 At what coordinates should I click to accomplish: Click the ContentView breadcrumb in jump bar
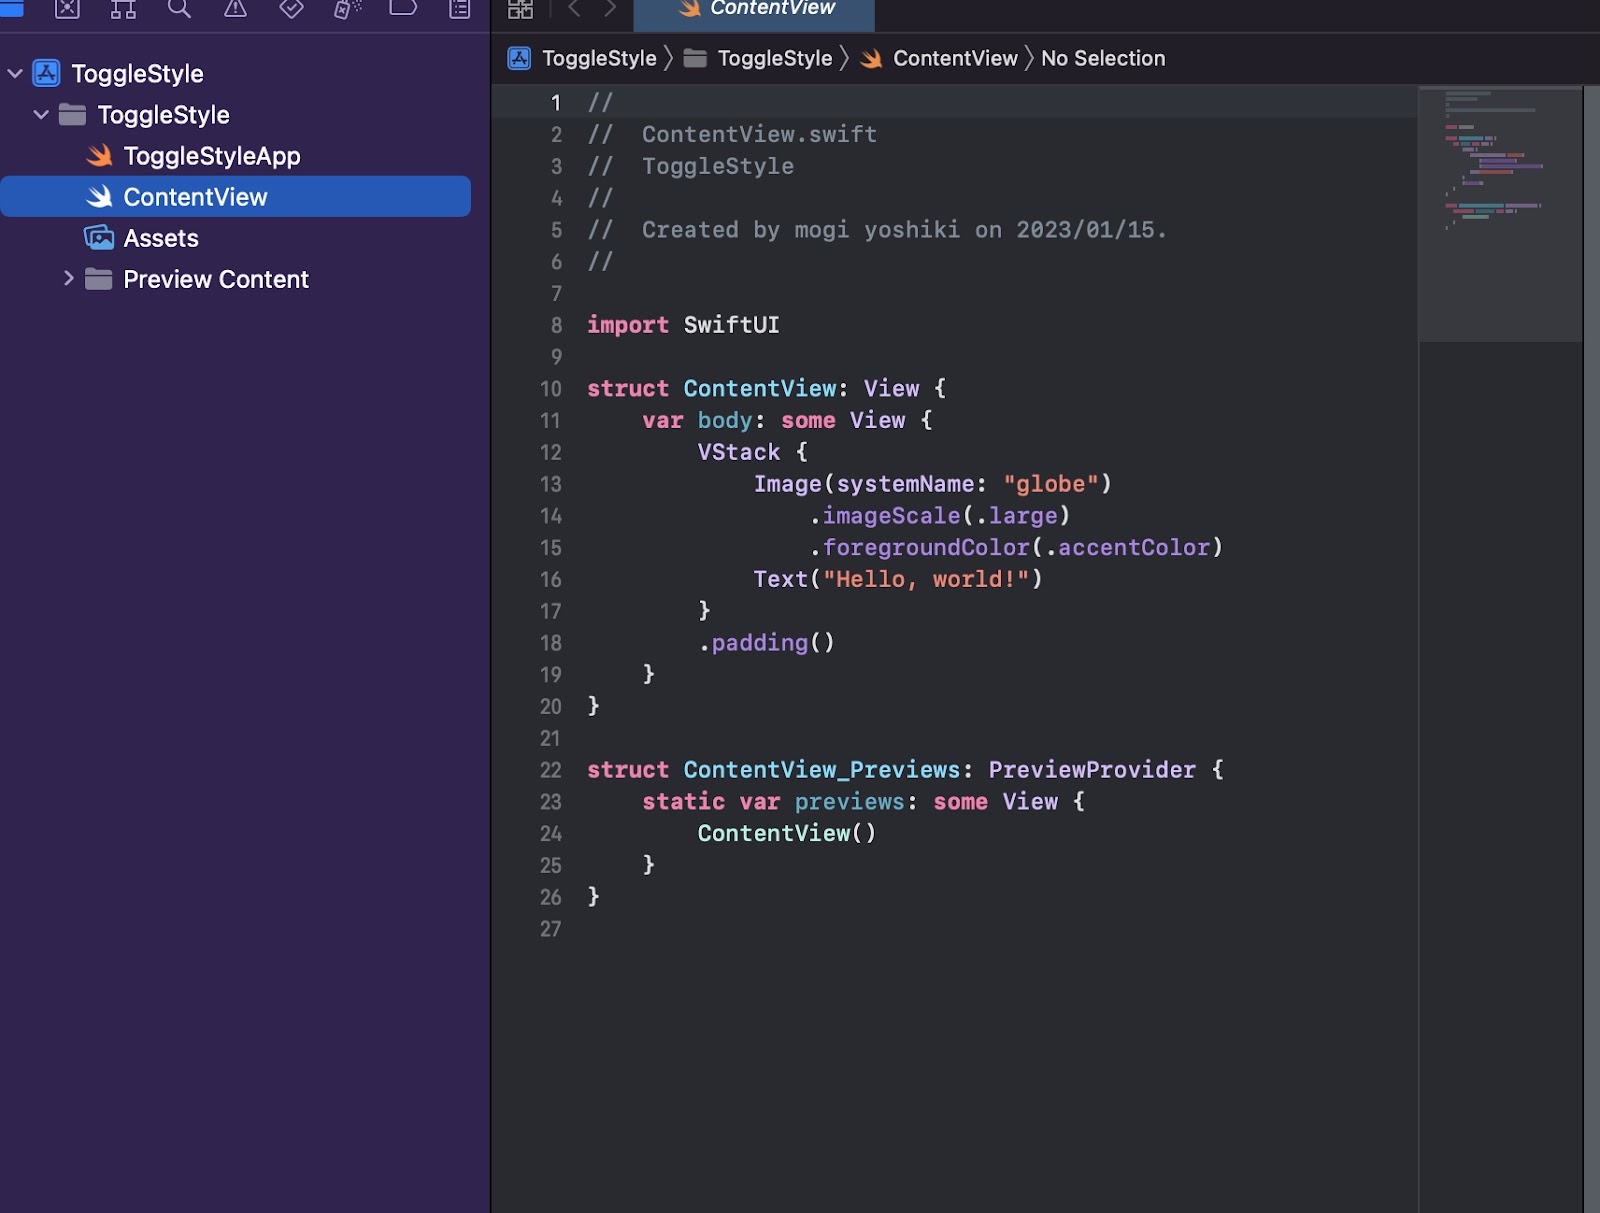tap(955, 58)
